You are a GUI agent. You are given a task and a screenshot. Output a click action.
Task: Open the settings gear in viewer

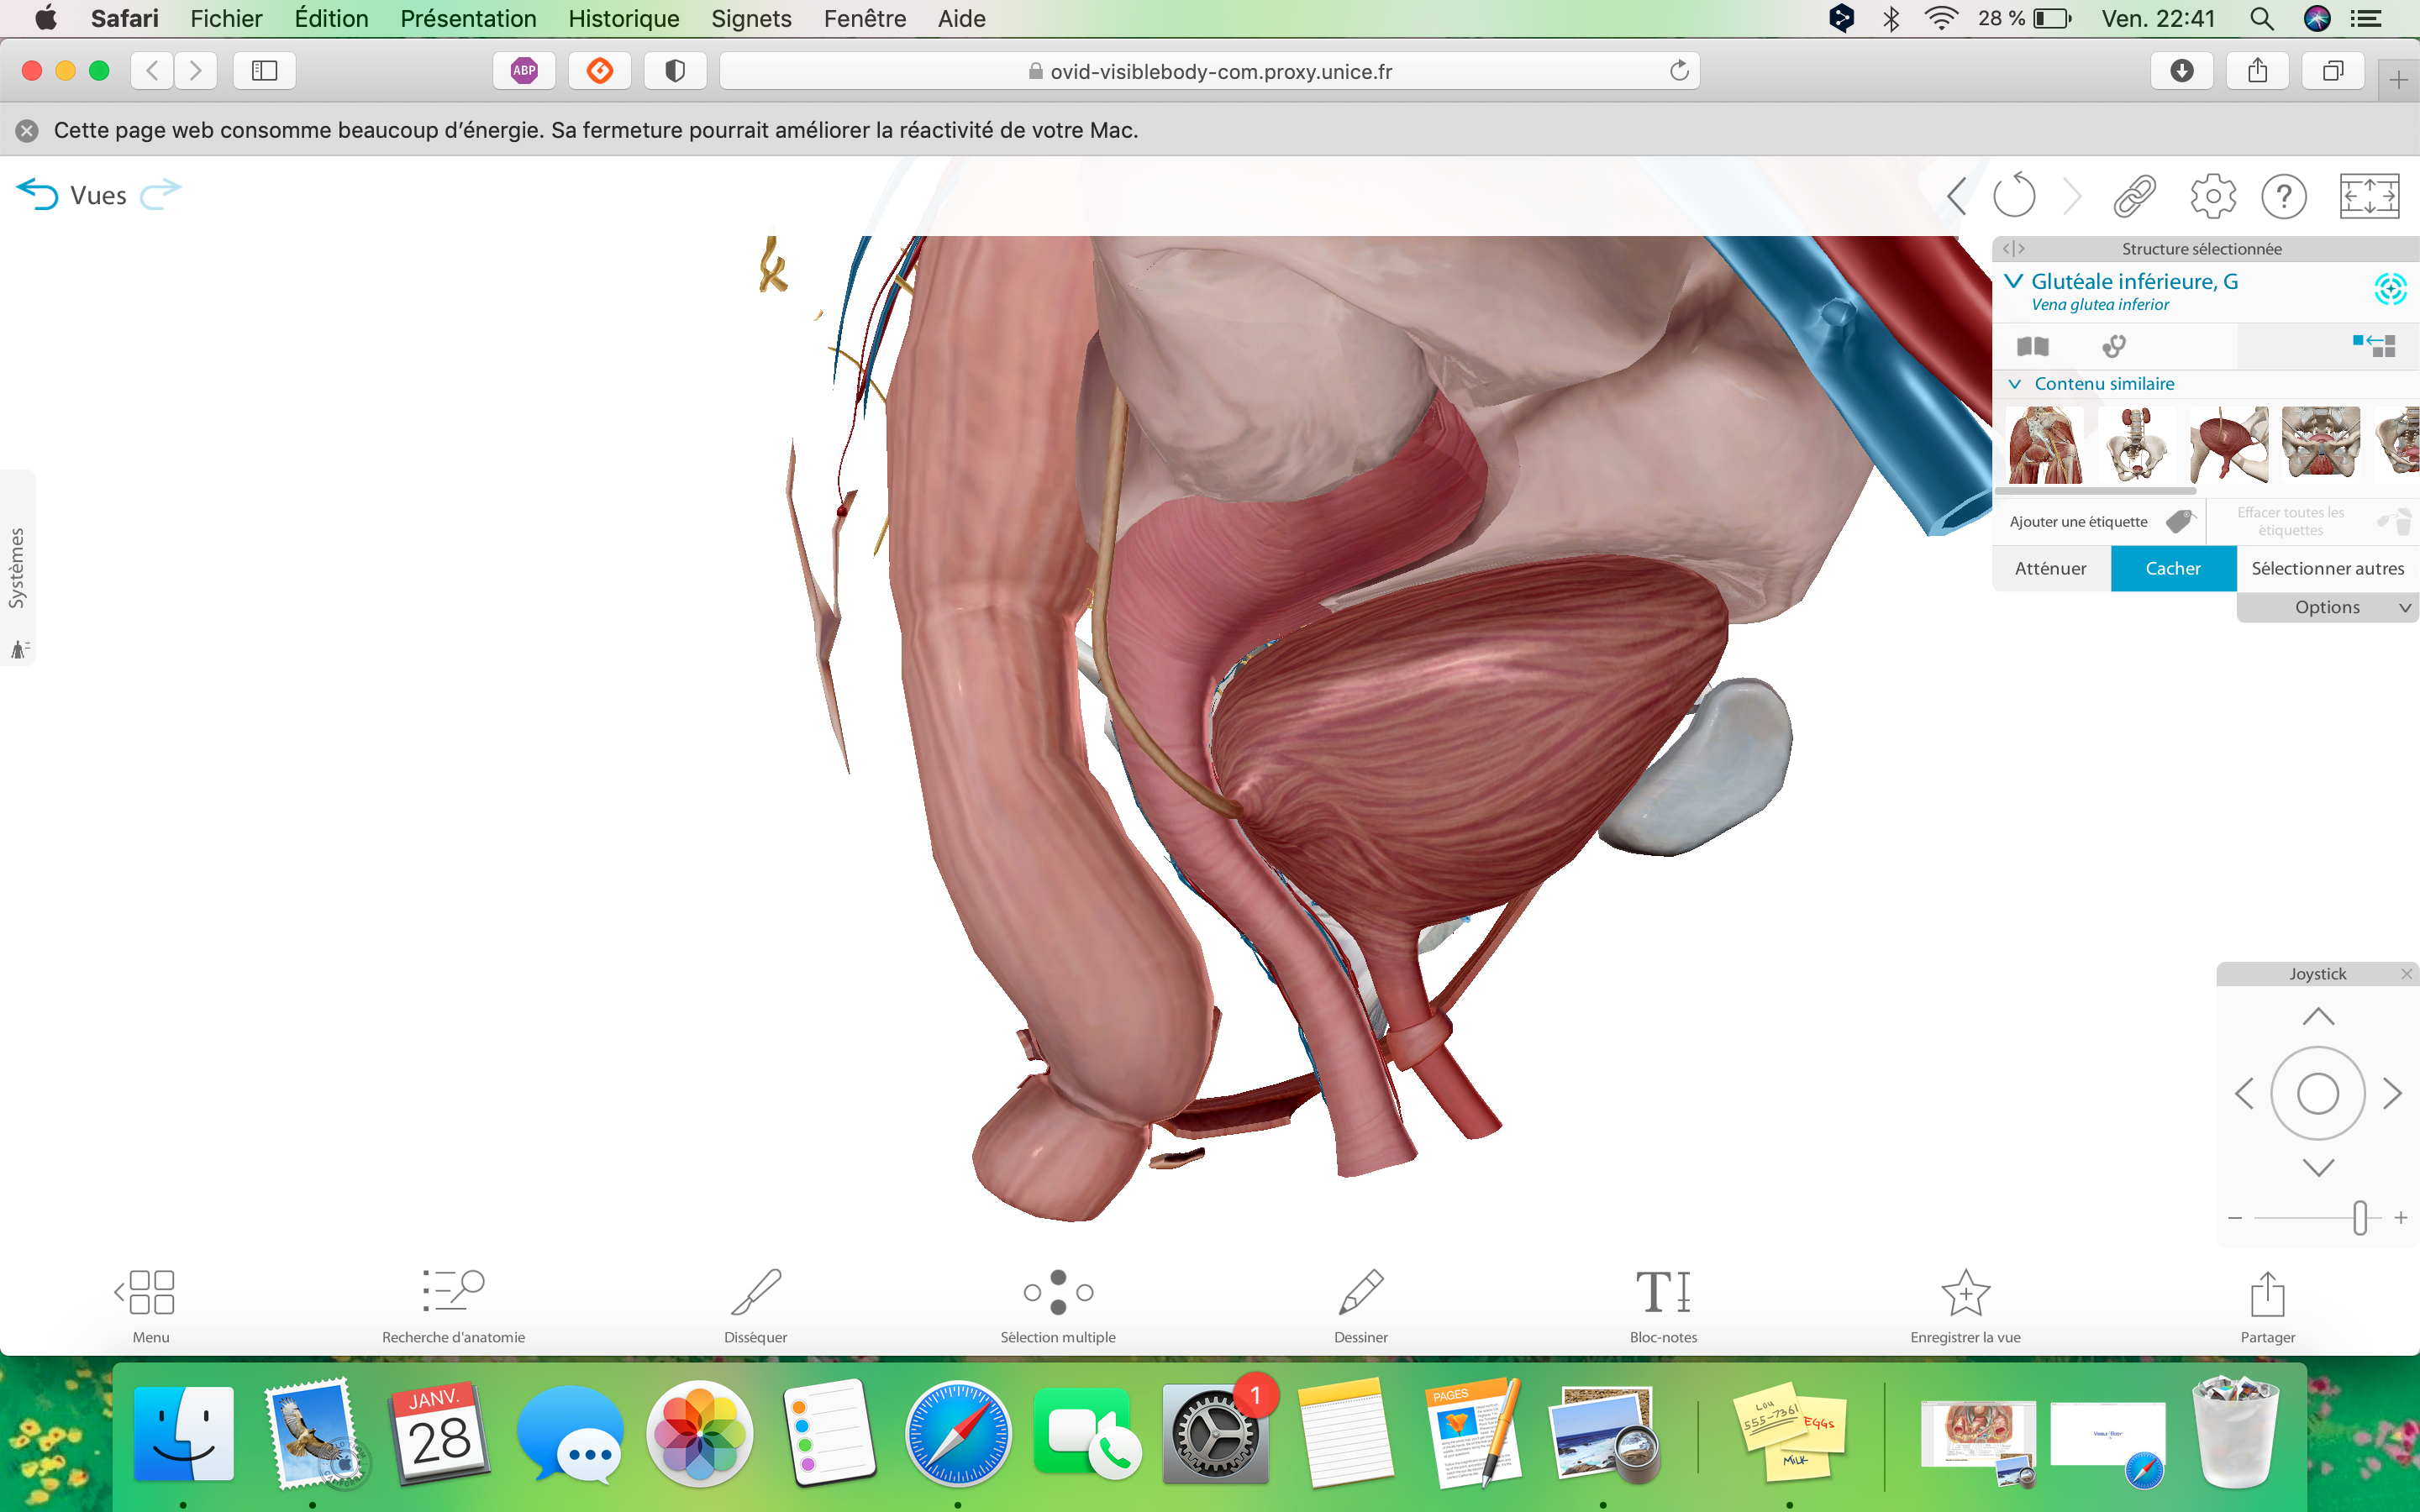click(2212, 196)
